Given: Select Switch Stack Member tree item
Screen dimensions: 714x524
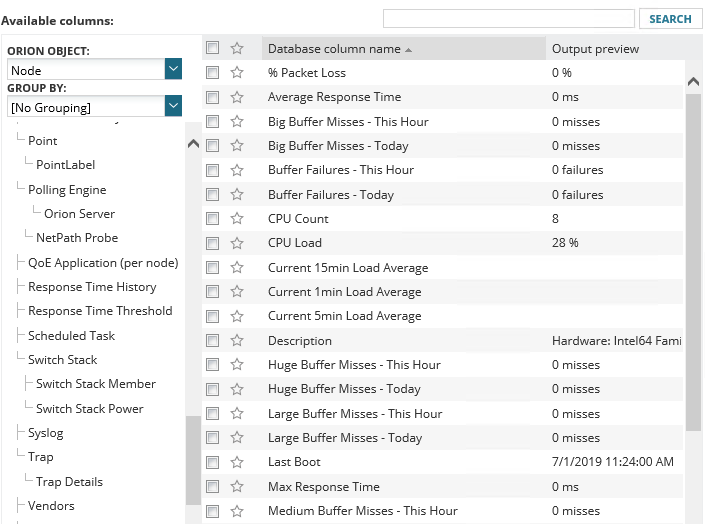Looking at the screenshot, I should [x=96, y=384].
